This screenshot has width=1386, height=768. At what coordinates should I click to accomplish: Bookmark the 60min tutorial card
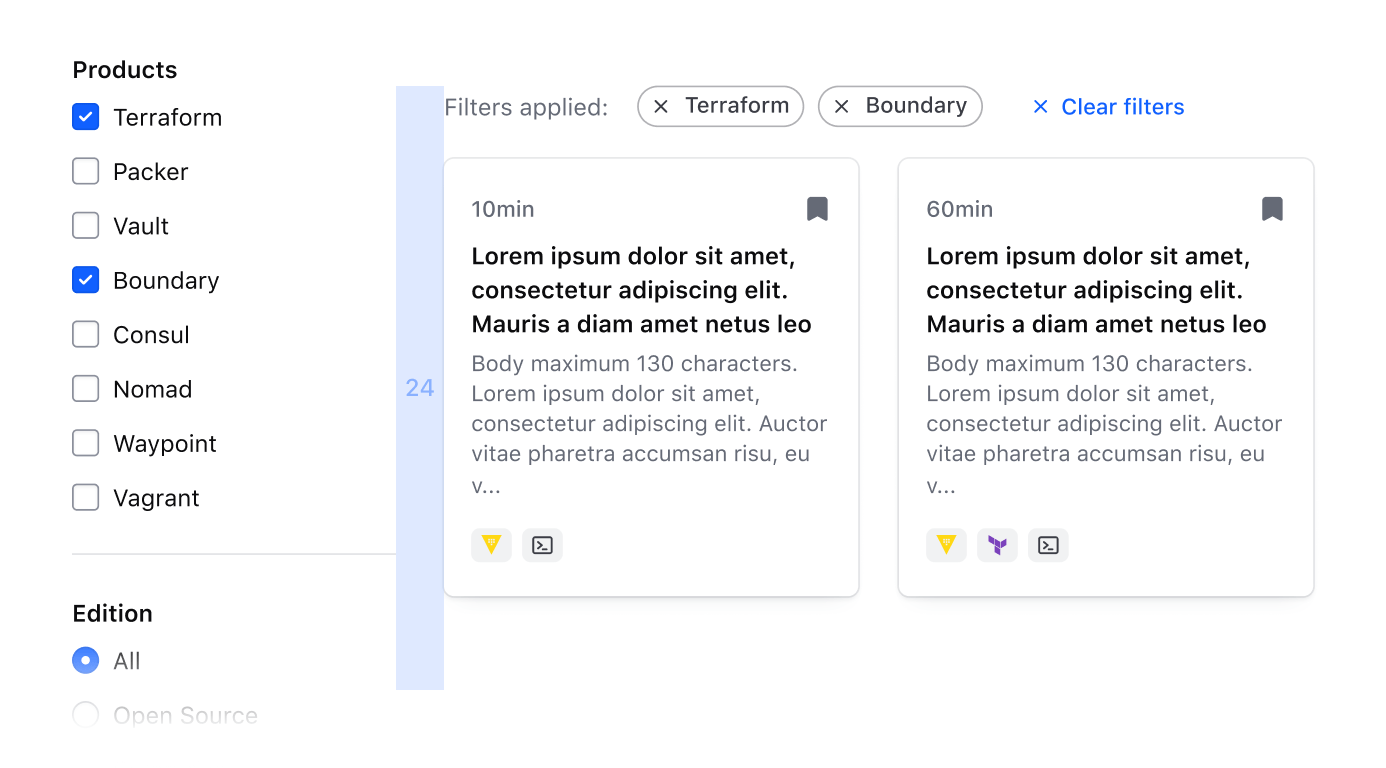click(1272, 208)
